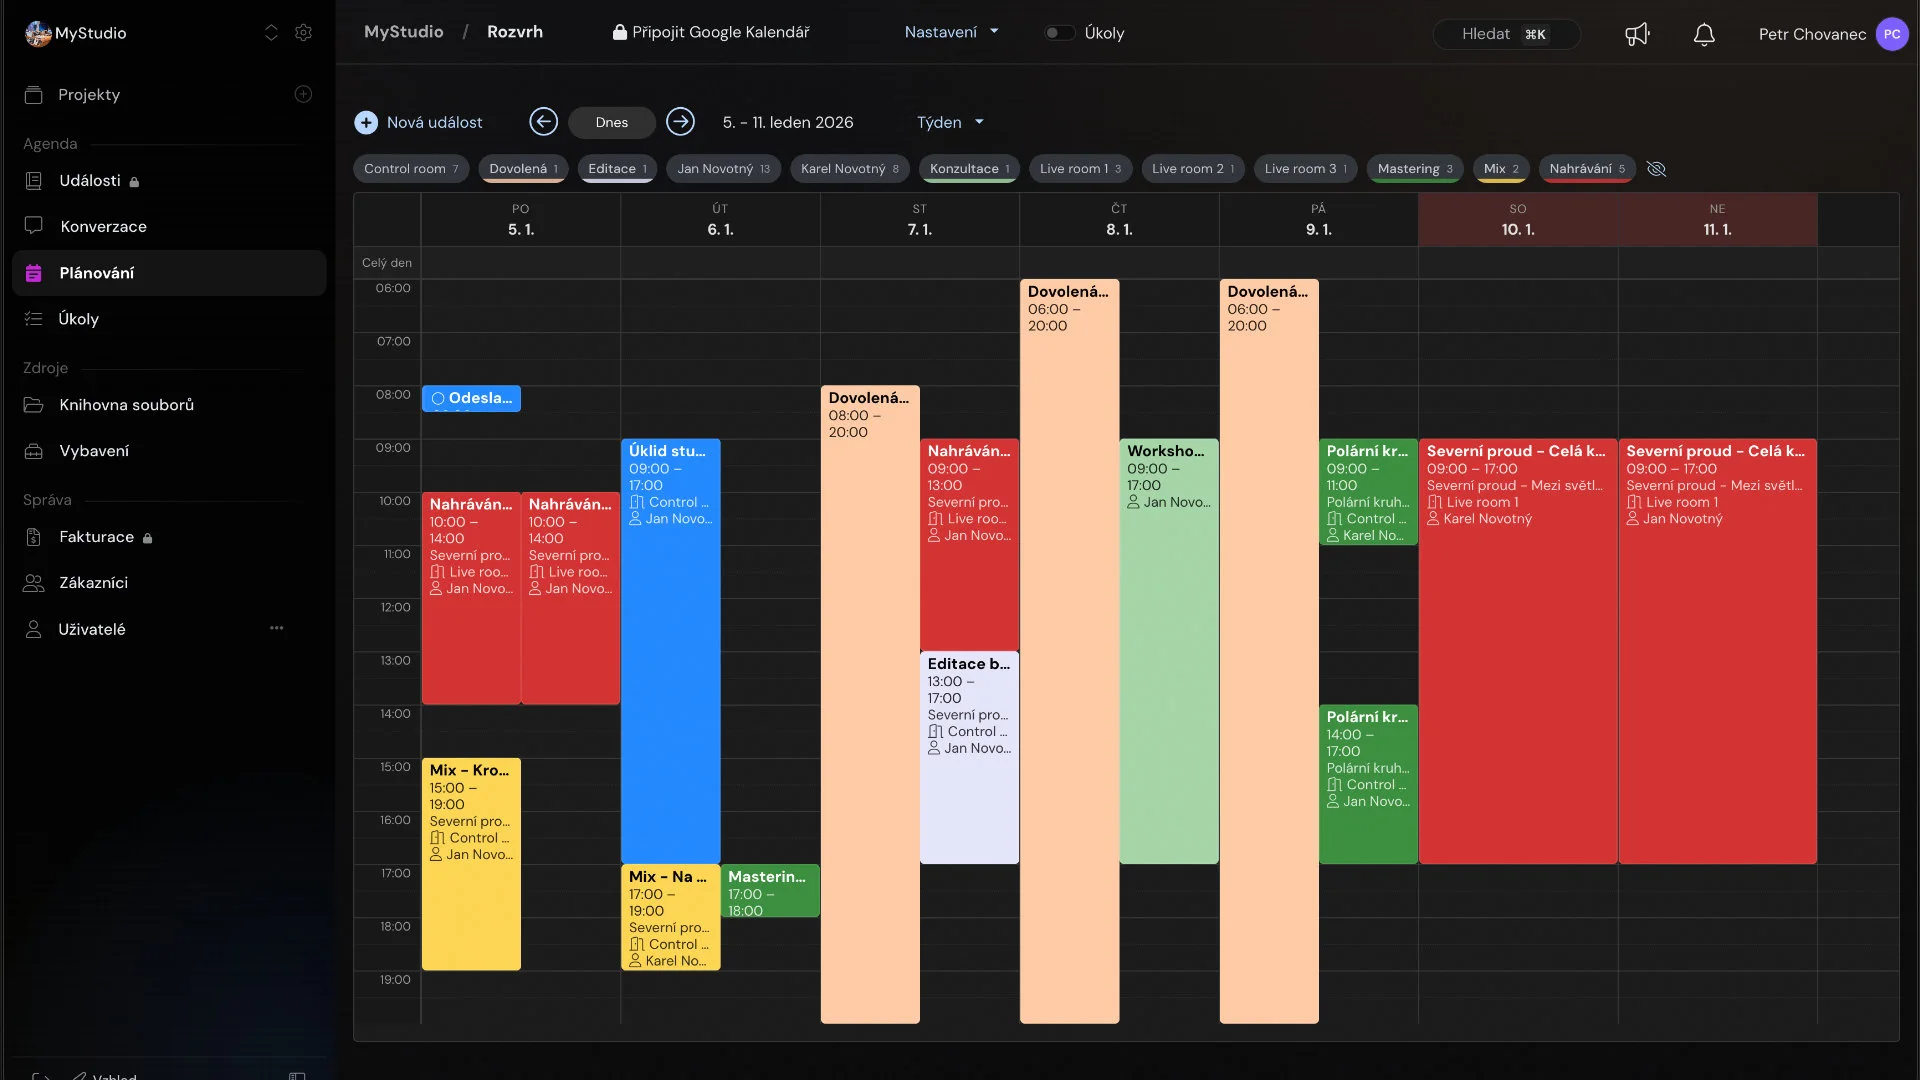The image size is (1920, 1080).
Task: Toggle the red Nahrávání filter tag
Action: [1586, 169]
